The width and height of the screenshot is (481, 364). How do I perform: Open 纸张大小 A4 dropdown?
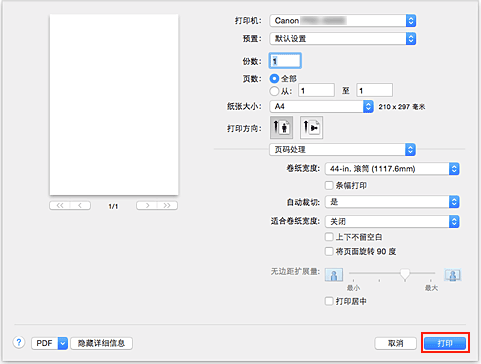coord(321,107)
